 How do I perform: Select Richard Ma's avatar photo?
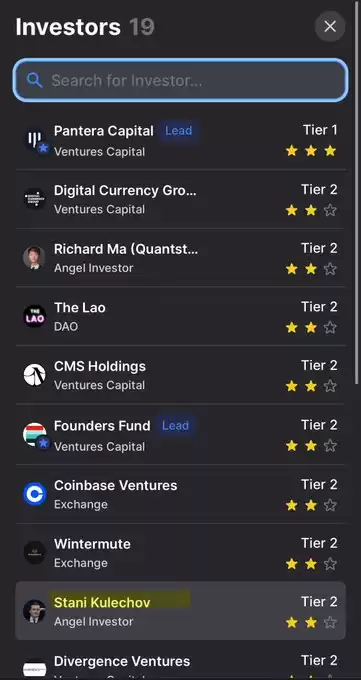35,258
